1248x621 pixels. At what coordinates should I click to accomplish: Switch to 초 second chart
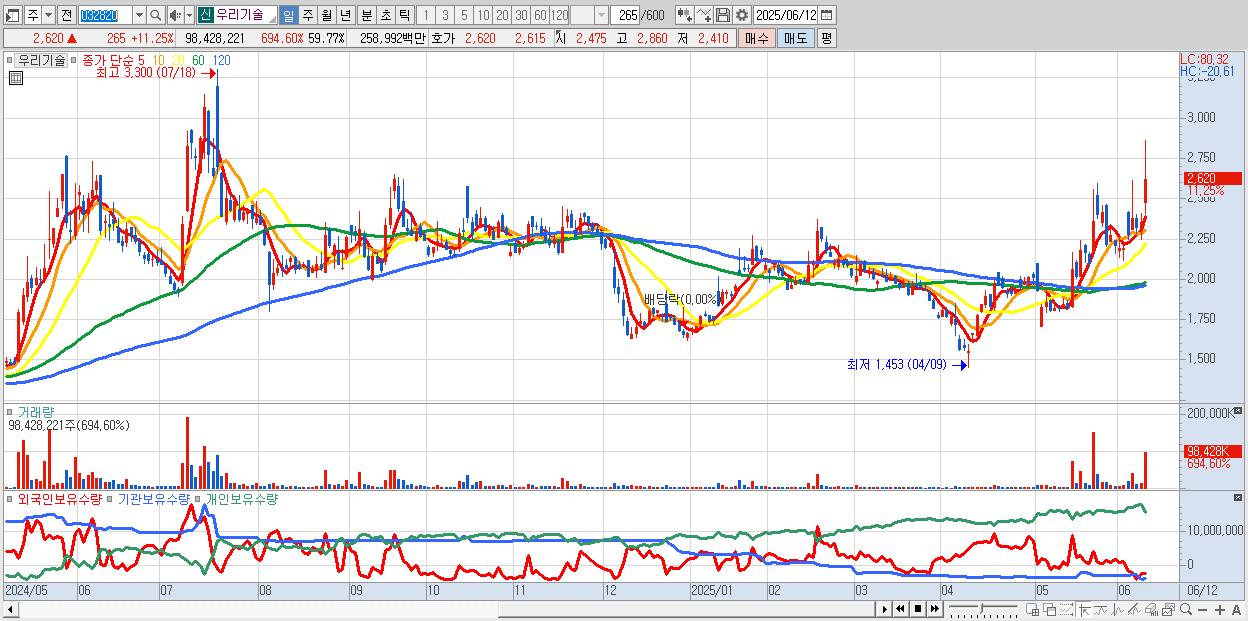tap(385, 15)
